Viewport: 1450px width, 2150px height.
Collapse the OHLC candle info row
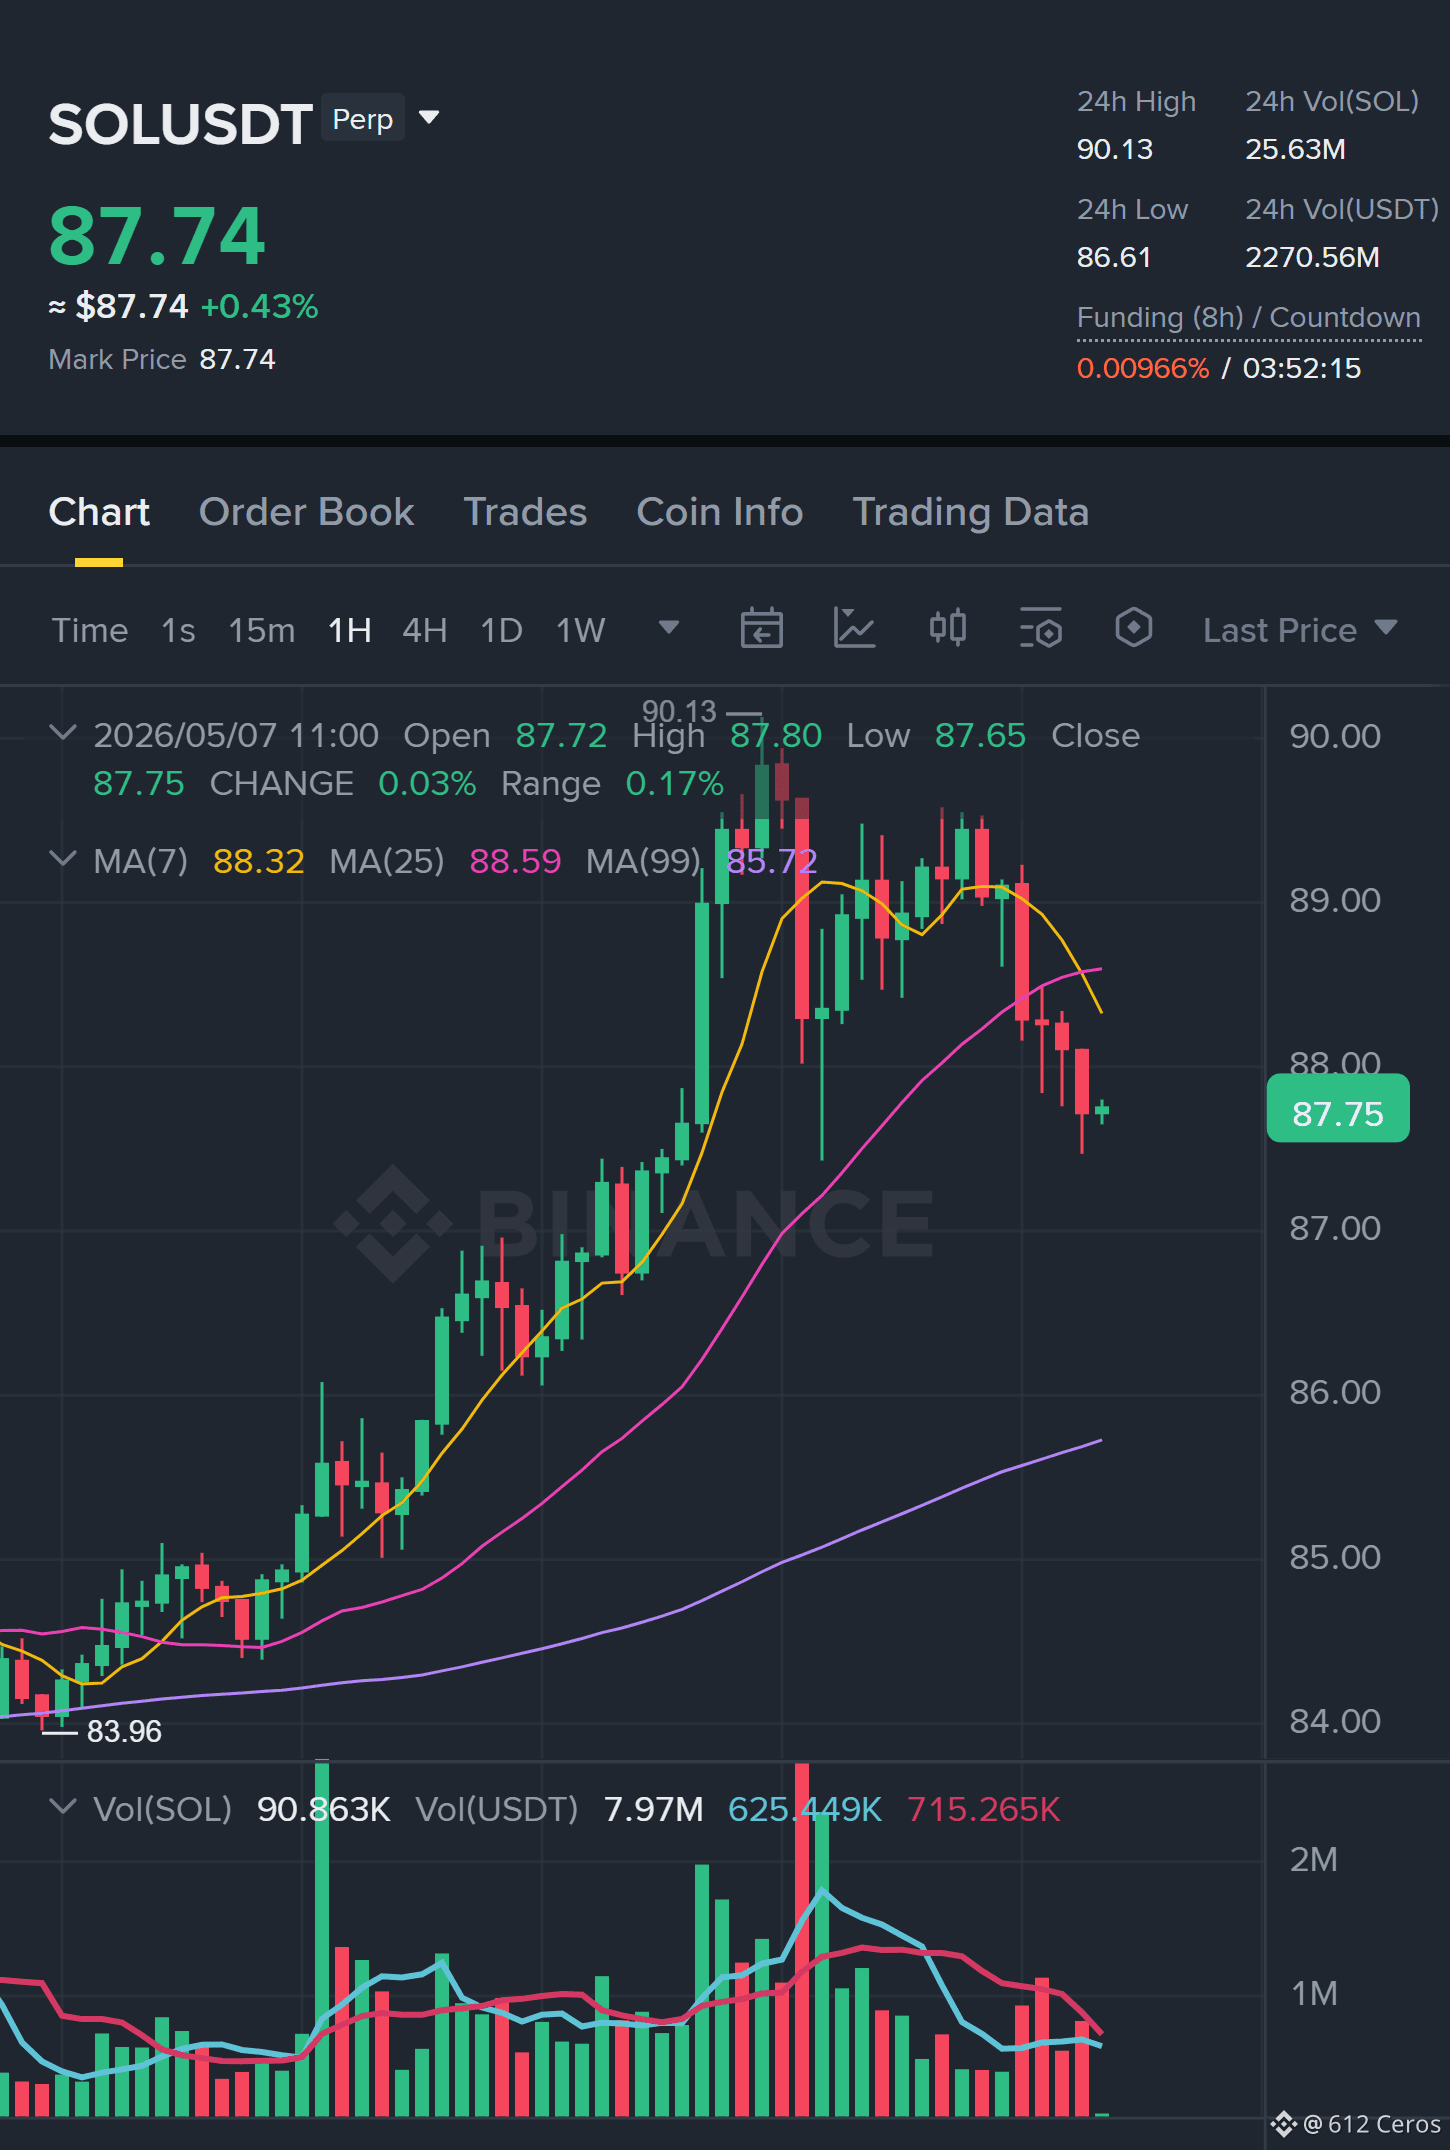pyautogui.click(x=63, y=733)
